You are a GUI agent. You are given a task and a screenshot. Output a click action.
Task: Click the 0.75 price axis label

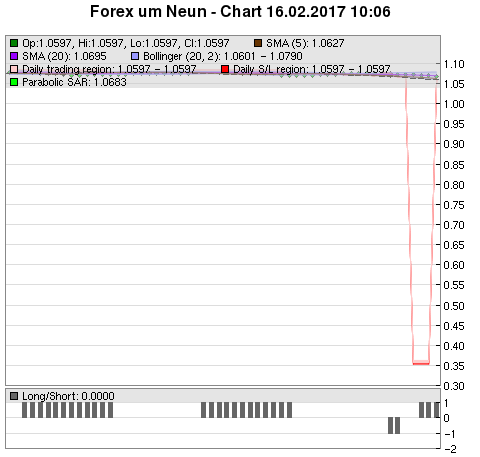tap(454, 205)
